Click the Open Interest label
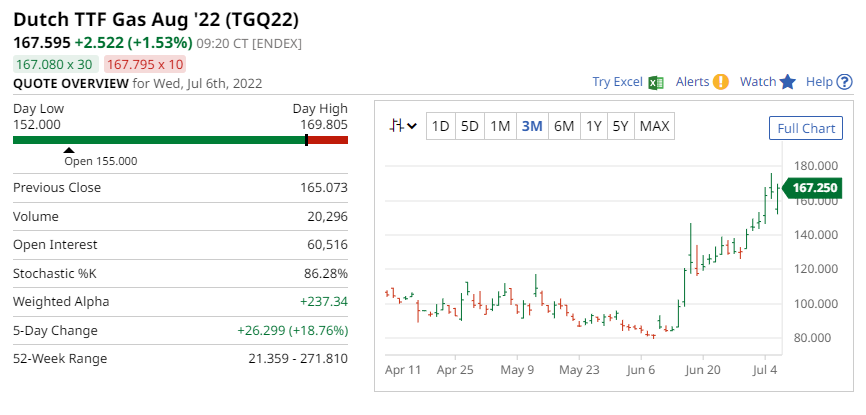Image resolution: width=866 pixels, height=415 pixels. pos(55,244)
